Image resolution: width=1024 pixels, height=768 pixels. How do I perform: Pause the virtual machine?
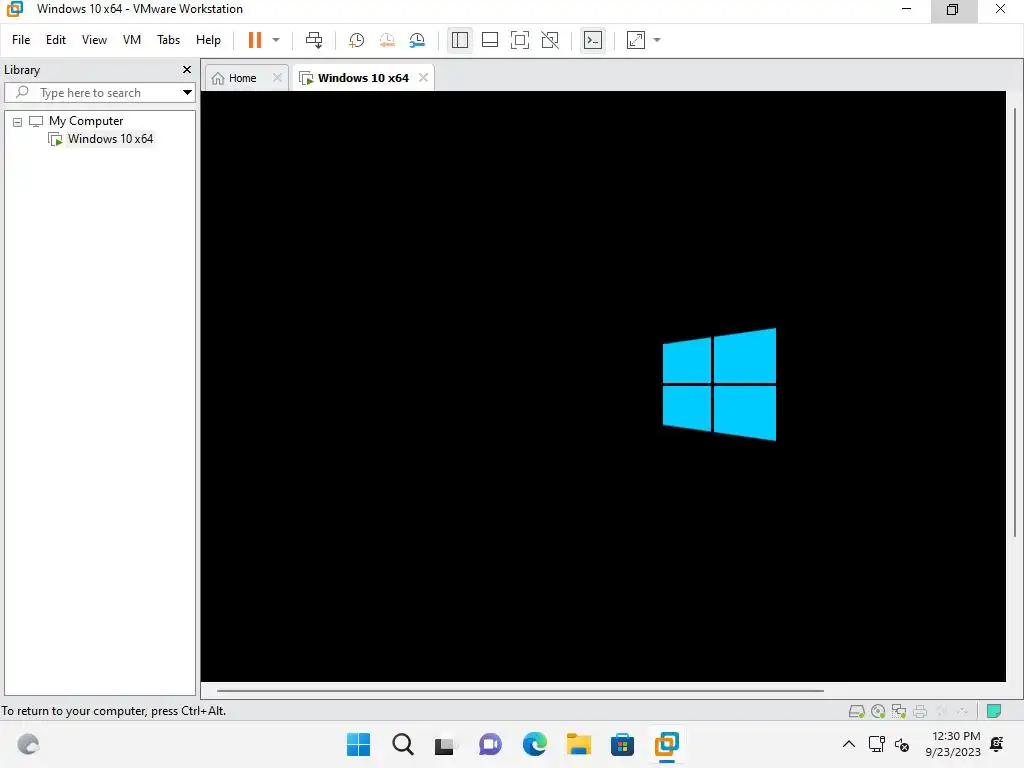[x=255, y=40]
